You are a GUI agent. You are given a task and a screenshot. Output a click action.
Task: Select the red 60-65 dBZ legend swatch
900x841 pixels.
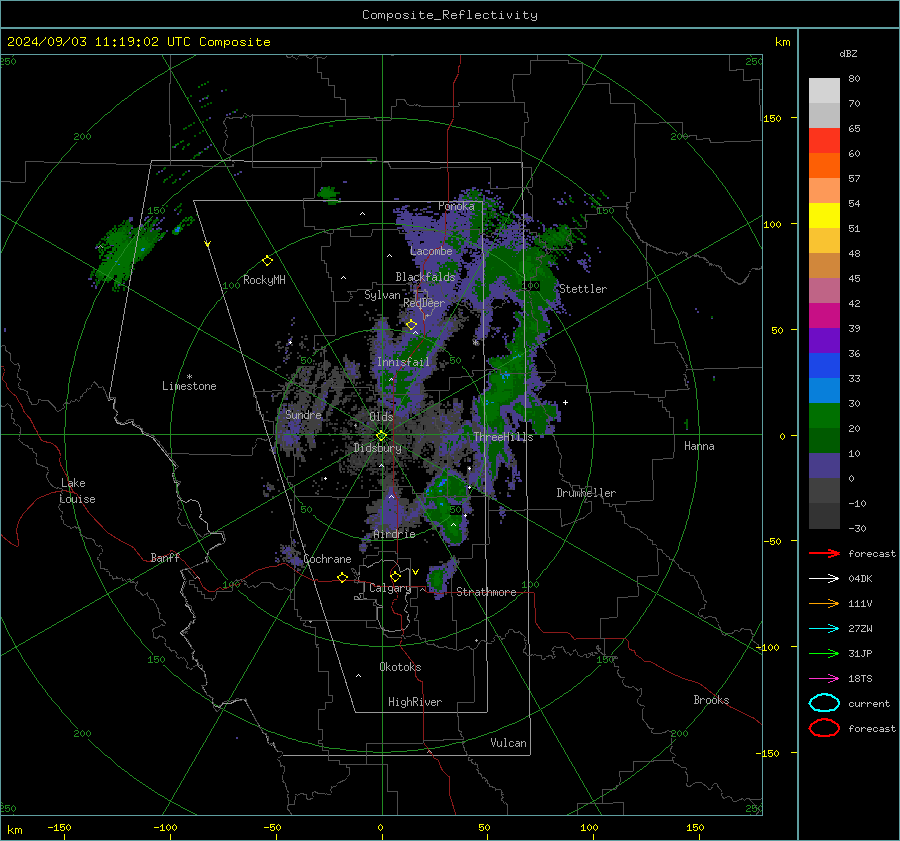coord(824,141)
